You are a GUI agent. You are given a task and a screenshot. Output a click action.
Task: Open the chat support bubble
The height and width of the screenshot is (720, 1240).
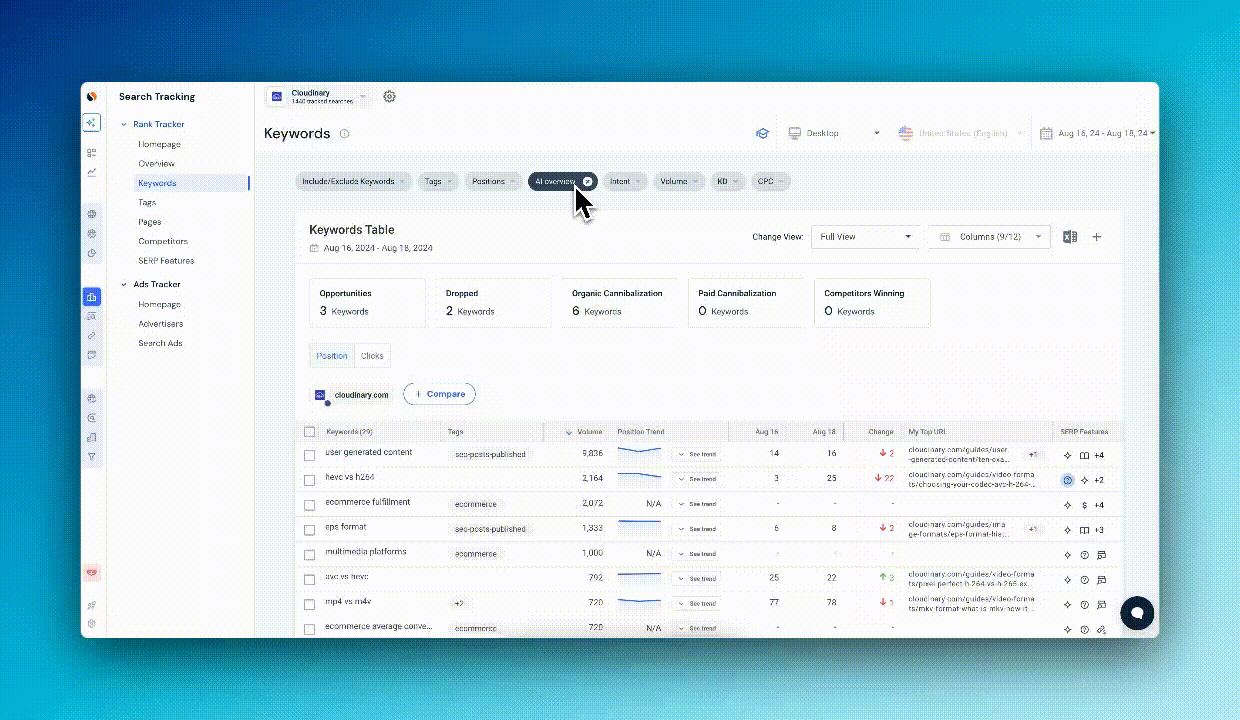(x=1137, y=613)
